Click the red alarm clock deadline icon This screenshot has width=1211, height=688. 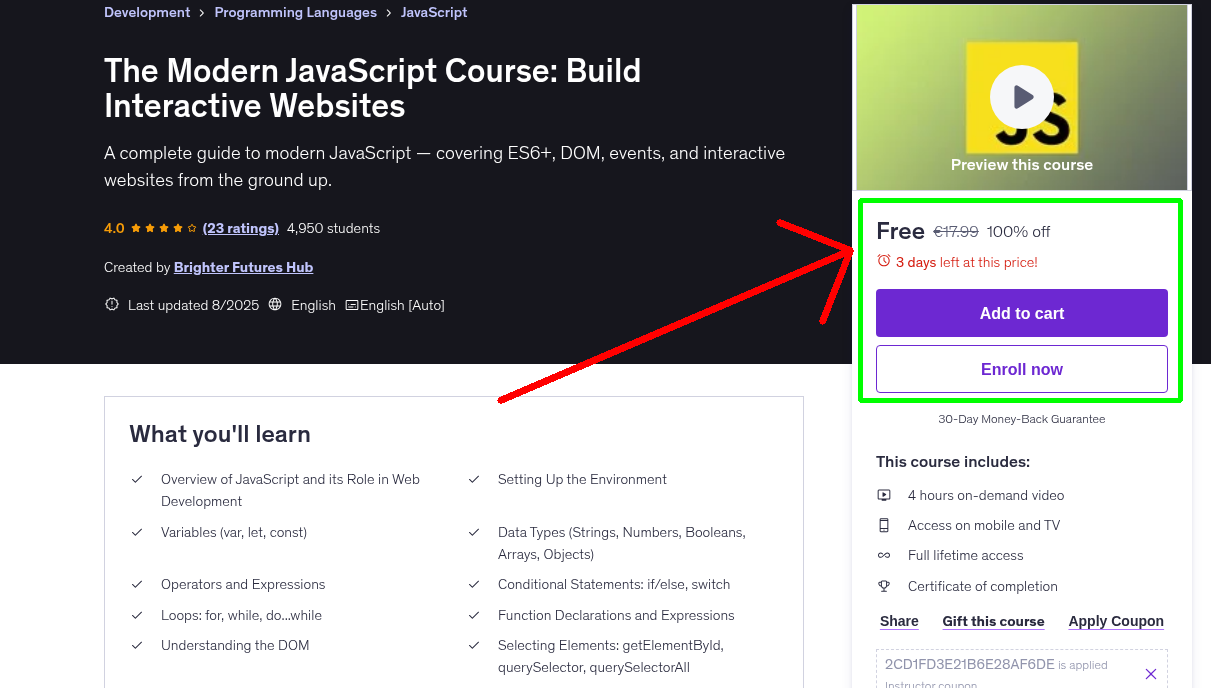click(x=883, y=259)
